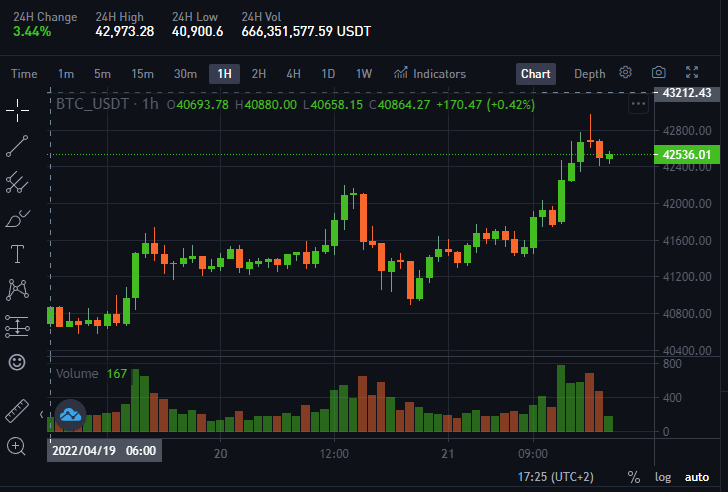
Task: Switch to the Depth tab
Action: pyautogui.click(x=590, y=74)
